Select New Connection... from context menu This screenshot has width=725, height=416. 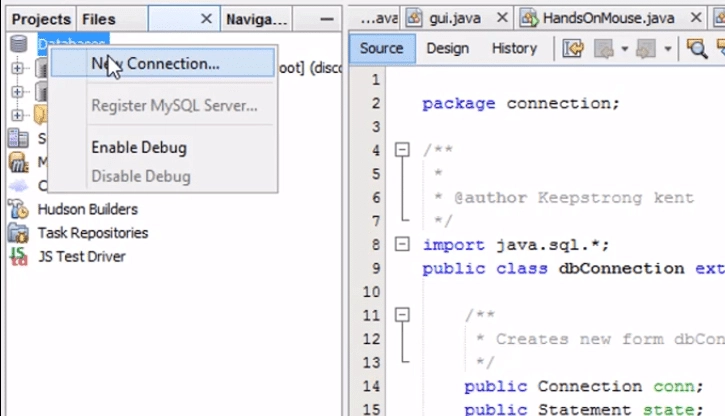155,63
